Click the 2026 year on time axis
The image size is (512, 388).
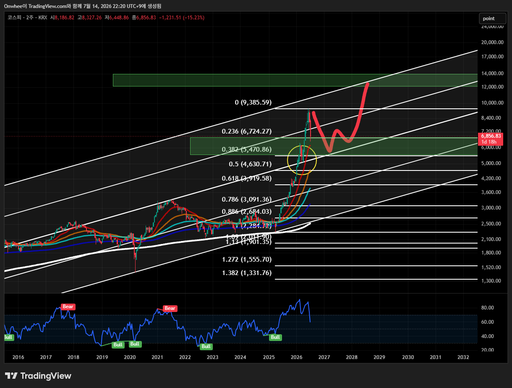(x=296, y=357)
